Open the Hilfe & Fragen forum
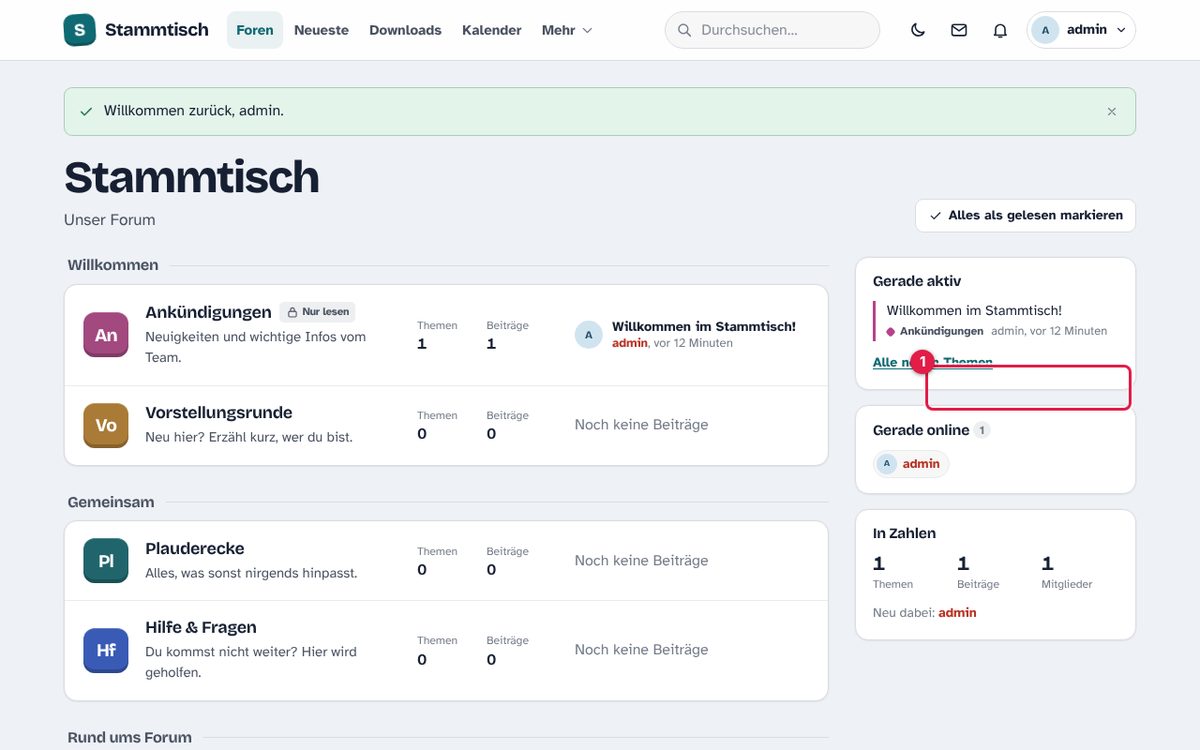The height and width of the screenshot is (750, 1200). click(x=201, y=627)
